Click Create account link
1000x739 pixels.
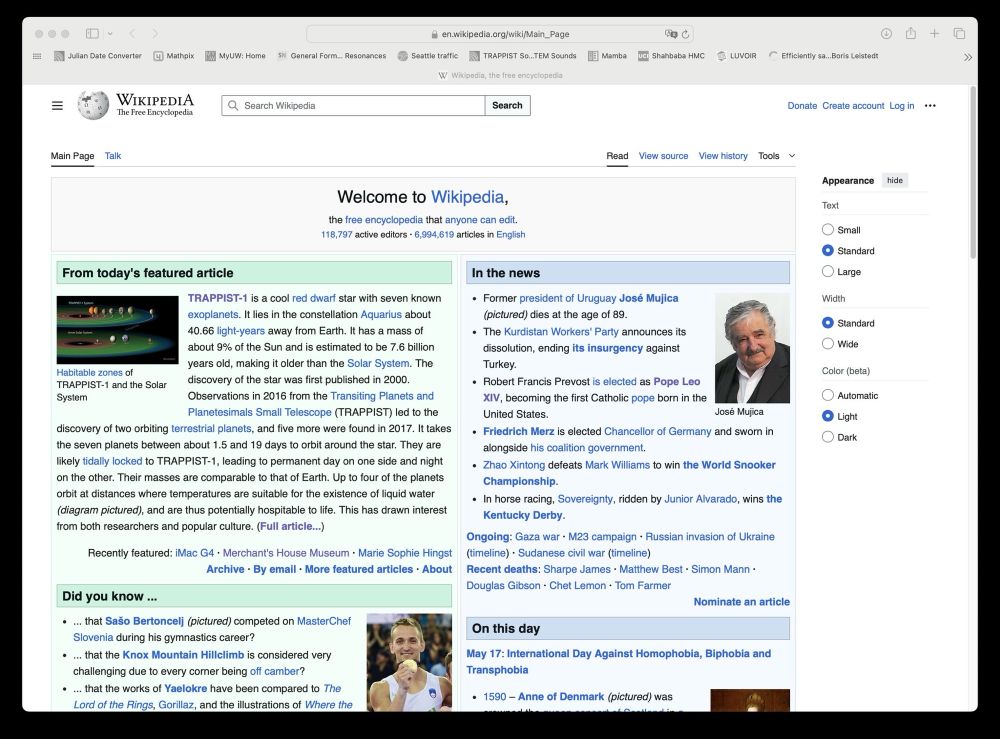853,106
